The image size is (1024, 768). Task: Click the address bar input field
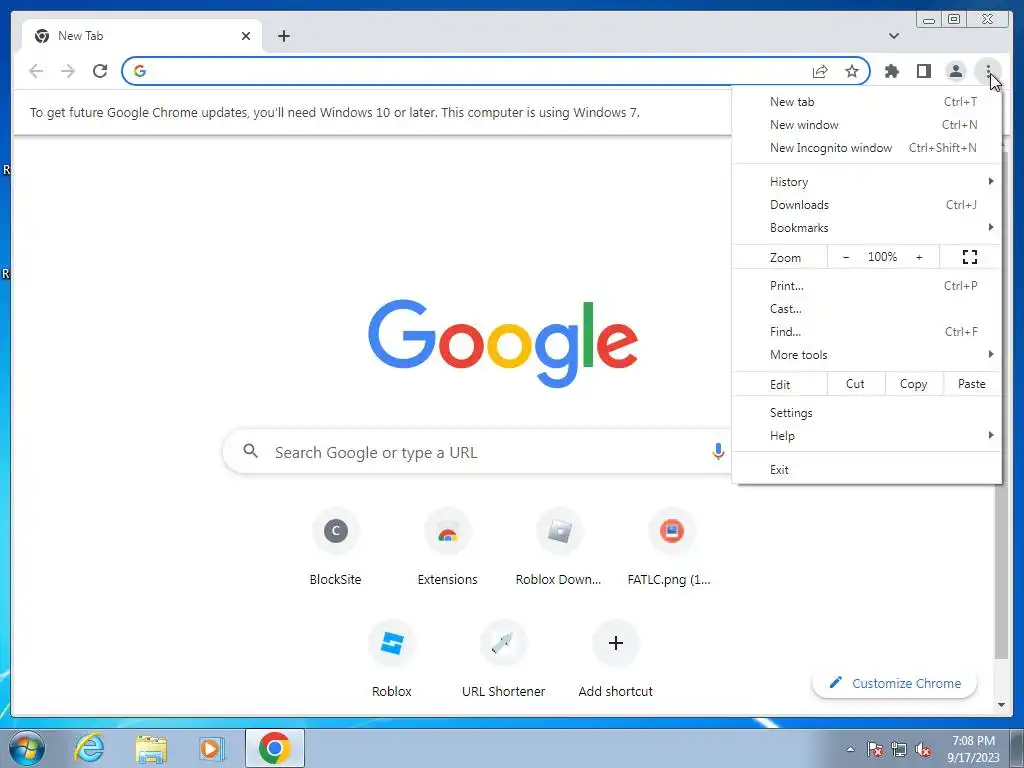point(477,71)
